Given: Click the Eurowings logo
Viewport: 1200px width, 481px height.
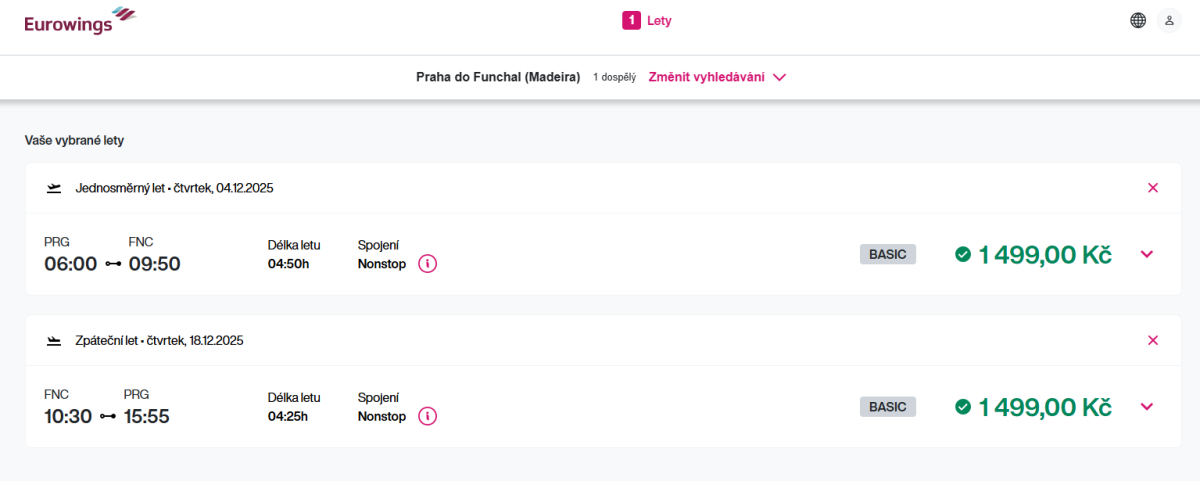Looking at the screenshot, I should tap(80, 20).
